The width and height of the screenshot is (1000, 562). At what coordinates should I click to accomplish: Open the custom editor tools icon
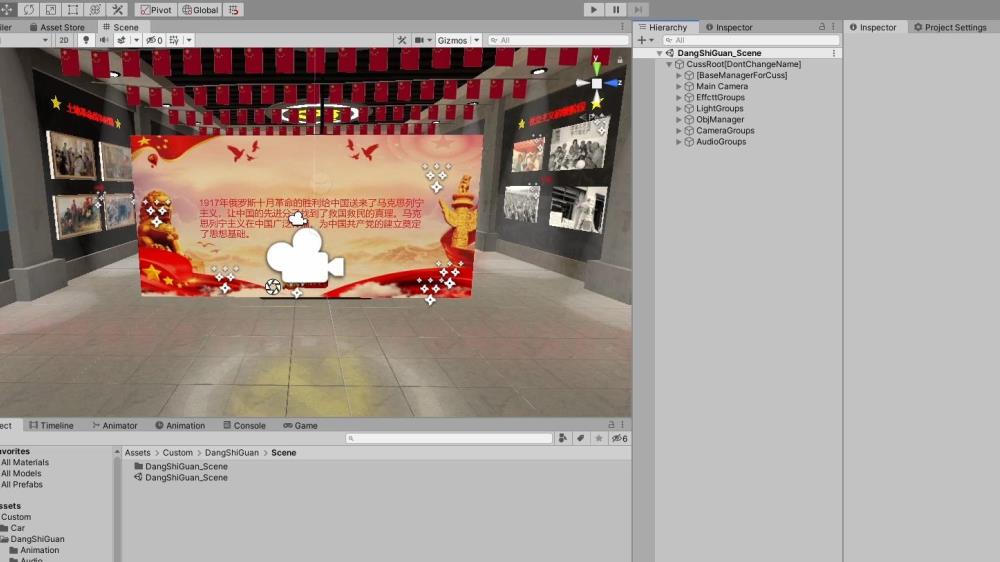click(117, 10)
